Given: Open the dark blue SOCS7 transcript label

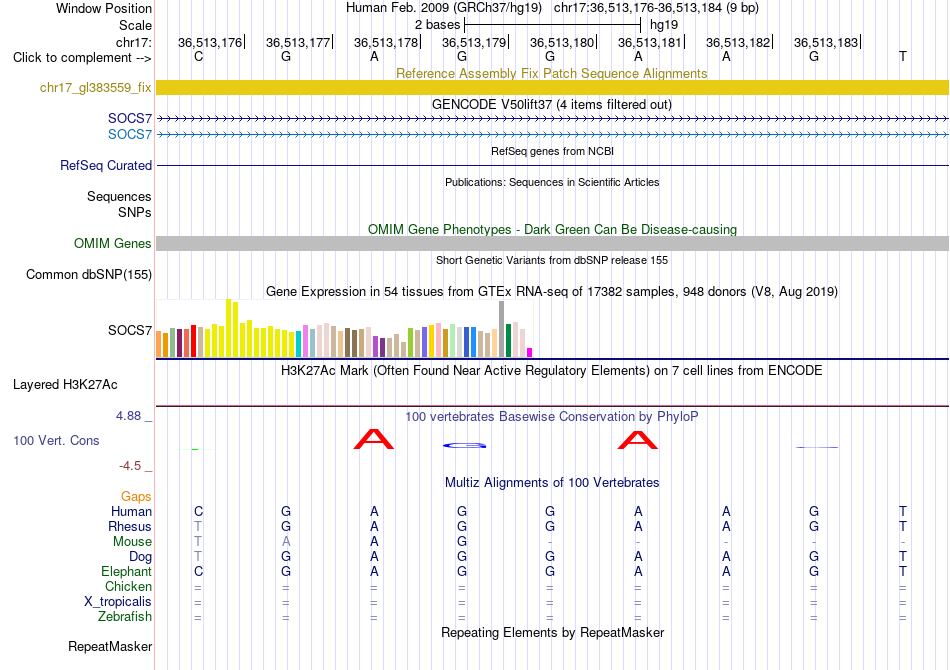Looking at the screenshot, I should pos(130,118).
